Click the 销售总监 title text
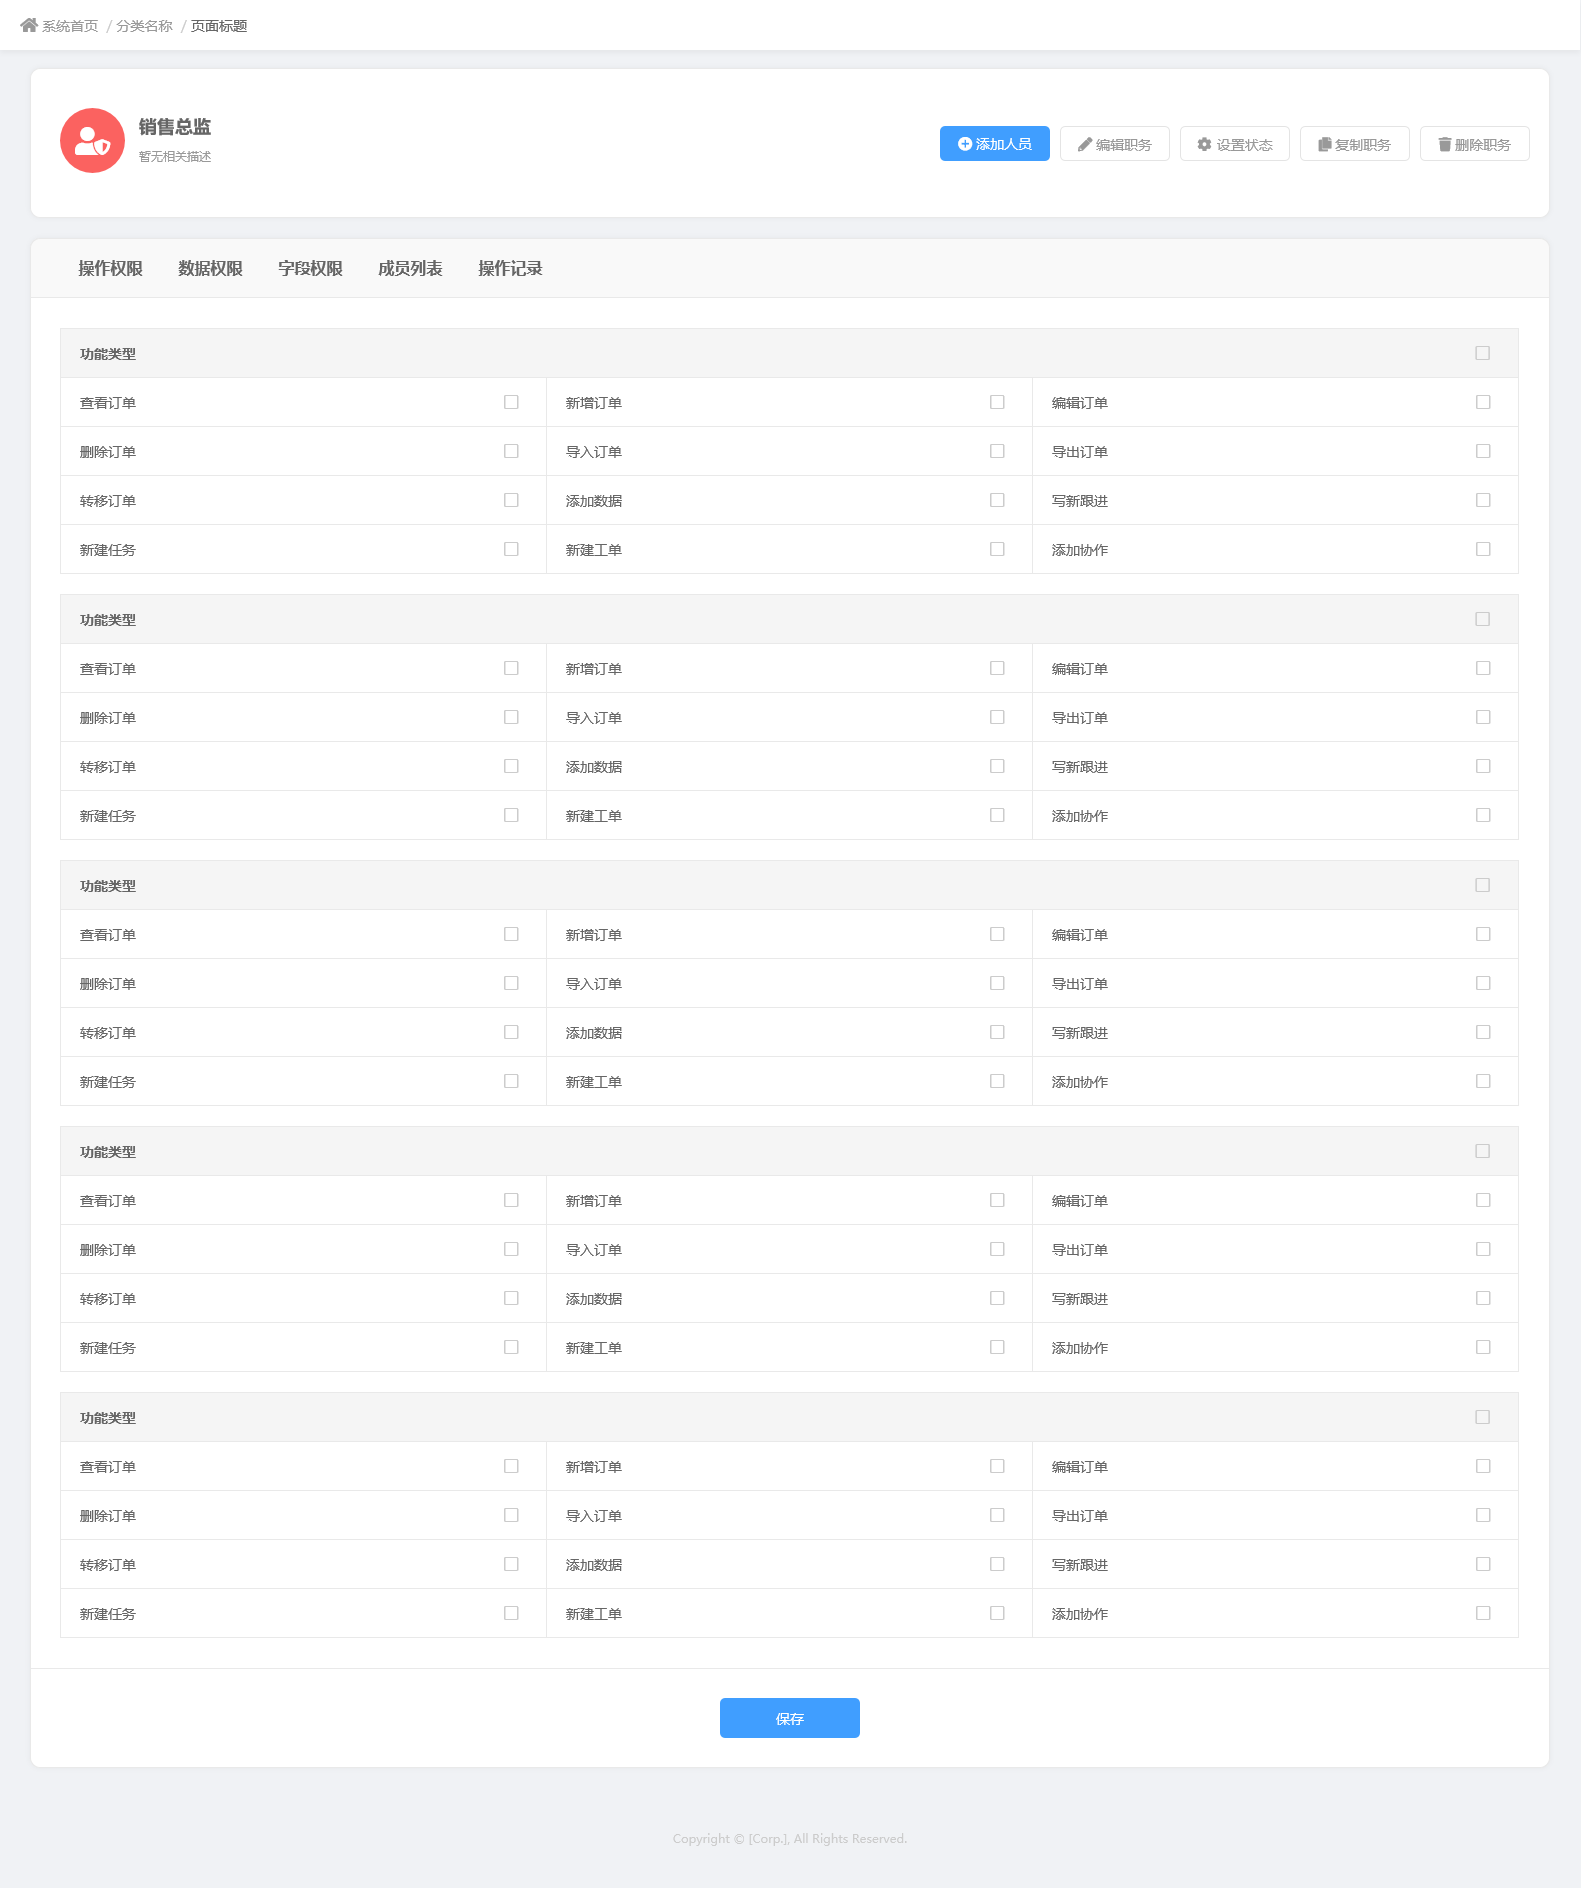1581x1888 pixels. pyautogui.click(x=175, y=127)
